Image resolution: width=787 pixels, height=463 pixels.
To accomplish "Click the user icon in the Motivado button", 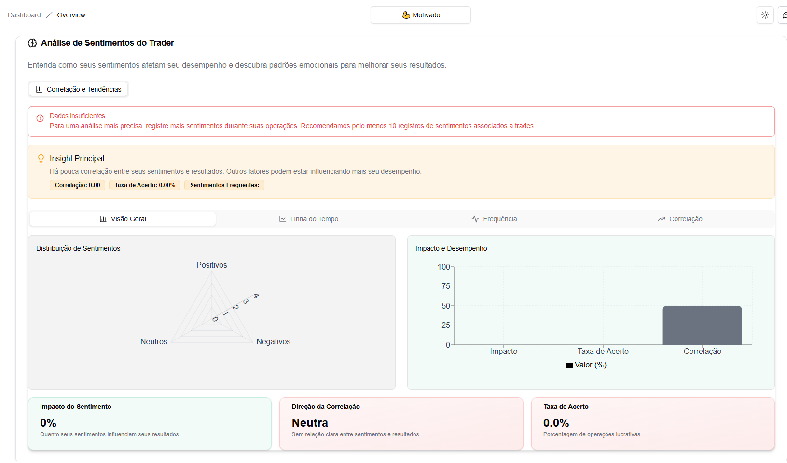I will coord(406,15).
